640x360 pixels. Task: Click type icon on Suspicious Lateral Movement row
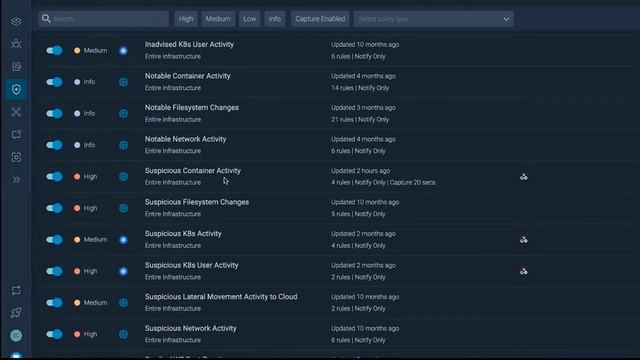click(x=123, y=302)
